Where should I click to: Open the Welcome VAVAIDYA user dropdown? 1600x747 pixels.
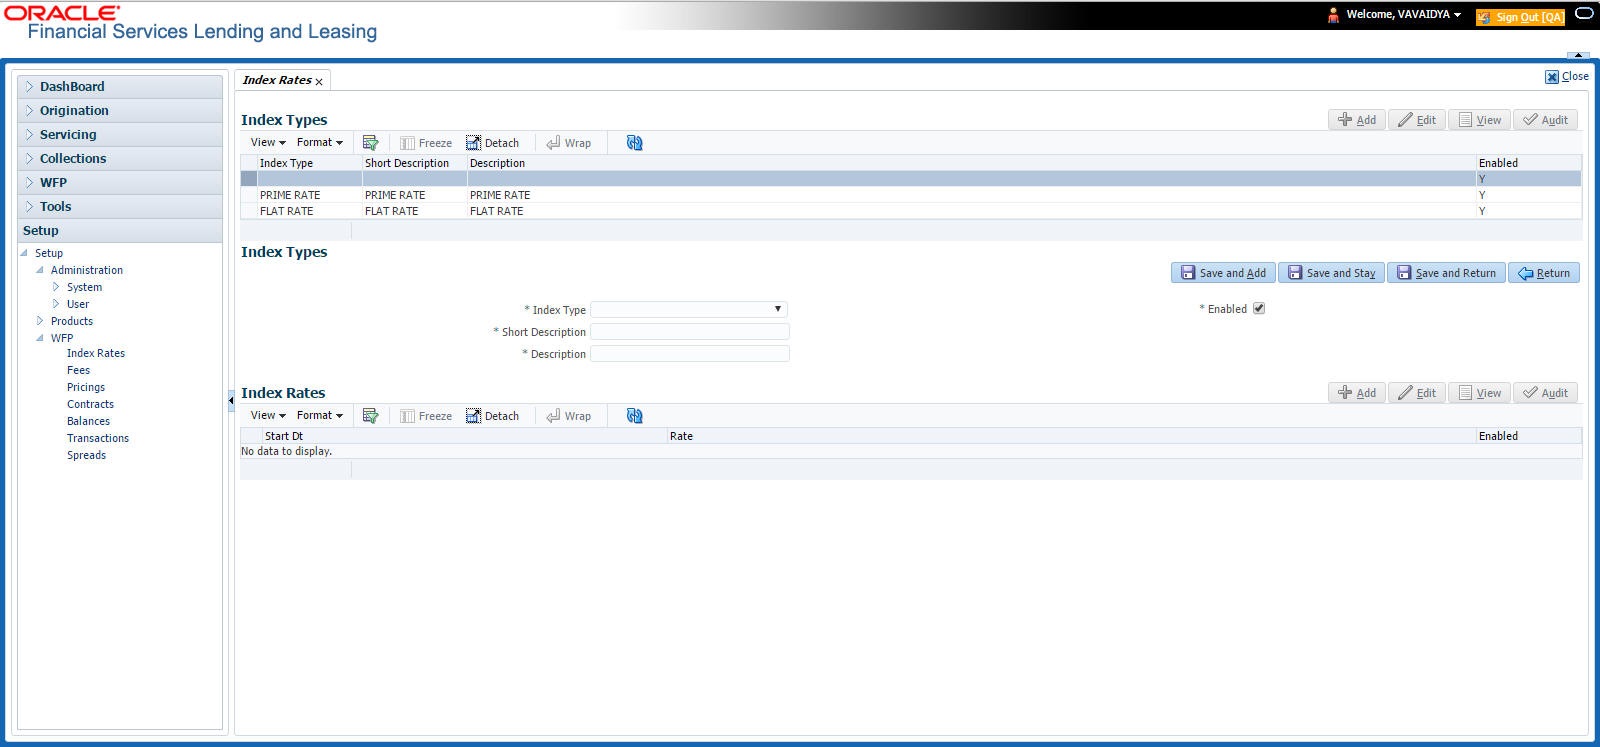[1404, 15]
